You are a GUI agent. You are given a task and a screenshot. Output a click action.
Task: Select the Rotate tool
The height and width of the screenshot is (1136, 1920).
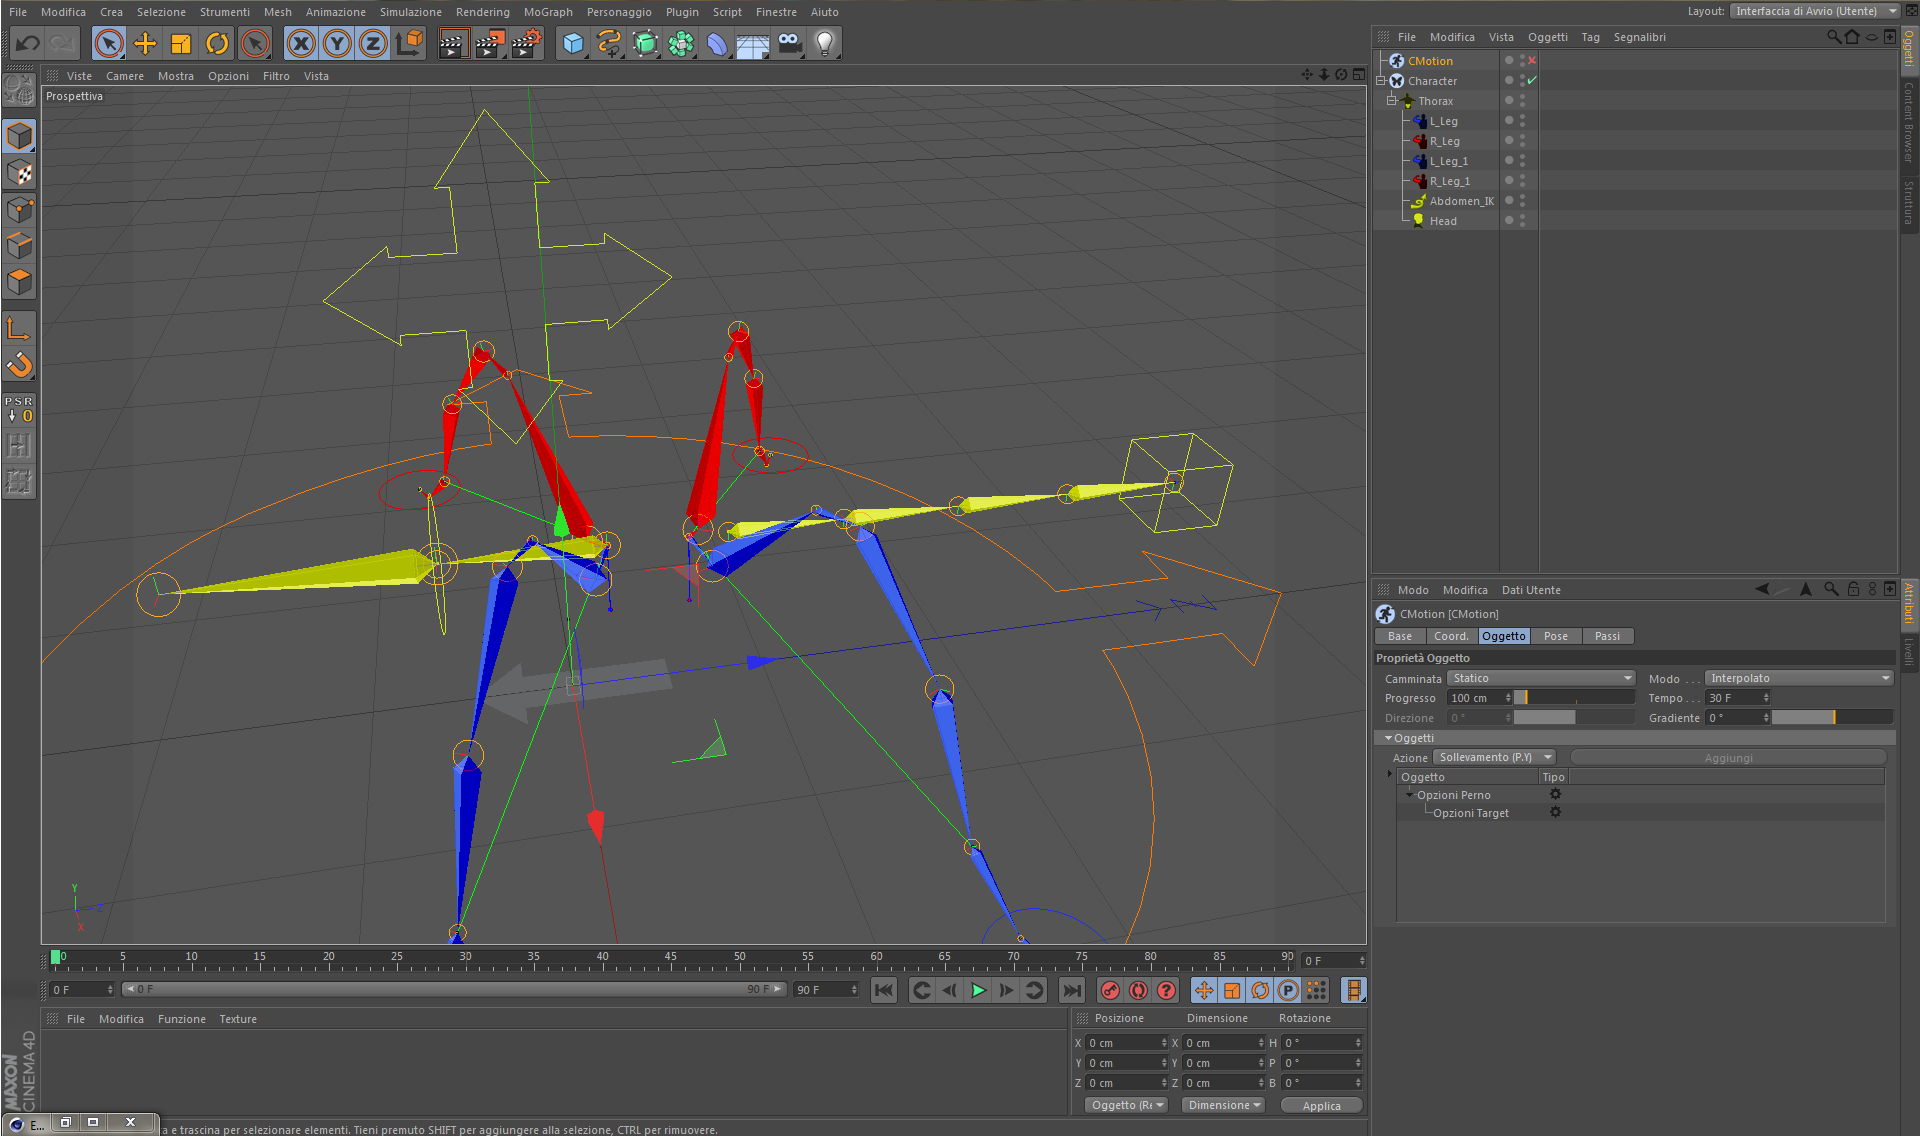[x=217, y=43]
